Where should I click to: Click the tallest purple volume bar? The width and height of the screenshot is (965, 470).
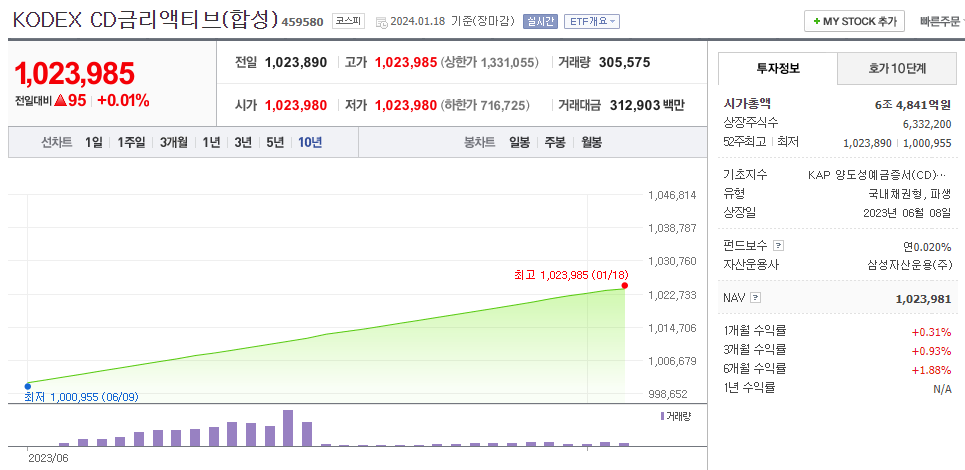pyautogui.click(x=288, y=428)
